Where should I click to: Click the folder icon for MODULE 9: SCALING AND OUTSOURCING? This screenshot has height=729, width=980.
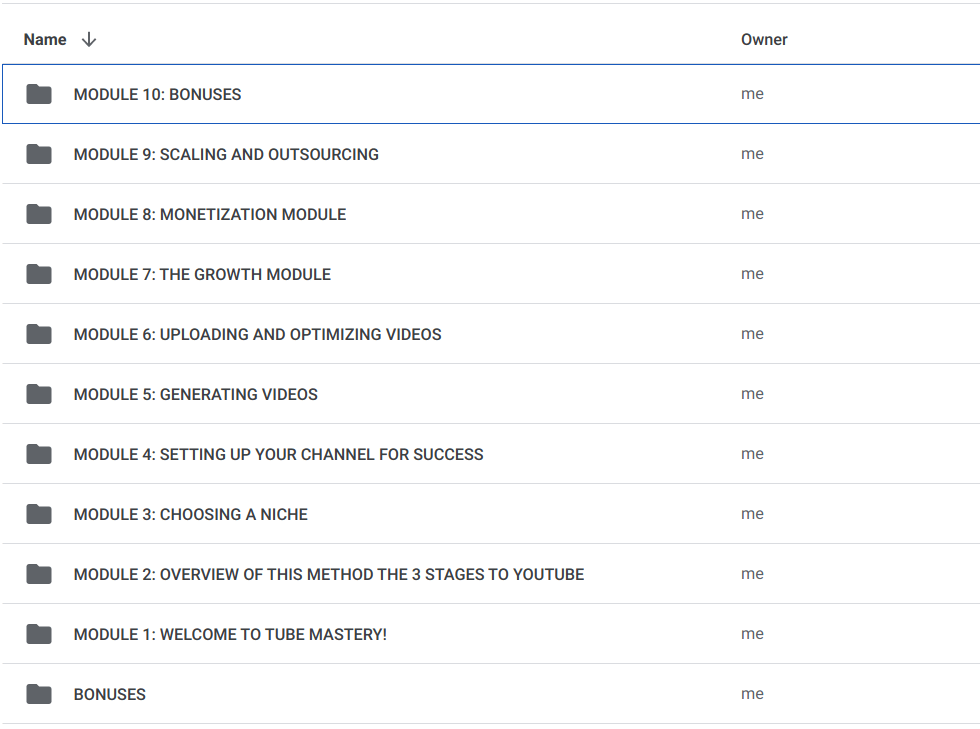[38, 154]
